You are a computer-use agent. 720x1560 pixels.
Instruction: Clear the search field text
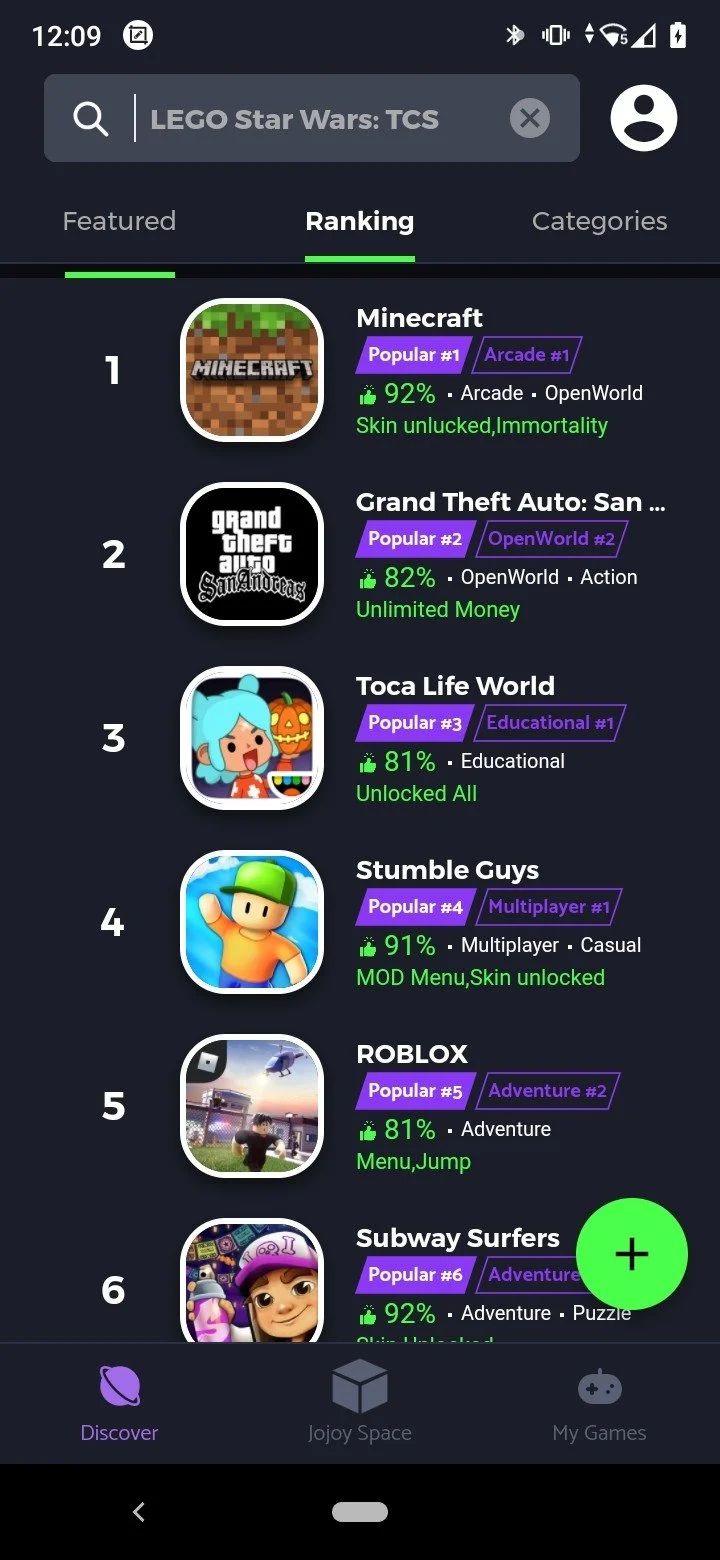pyautogui.click(x=530, y=119)
